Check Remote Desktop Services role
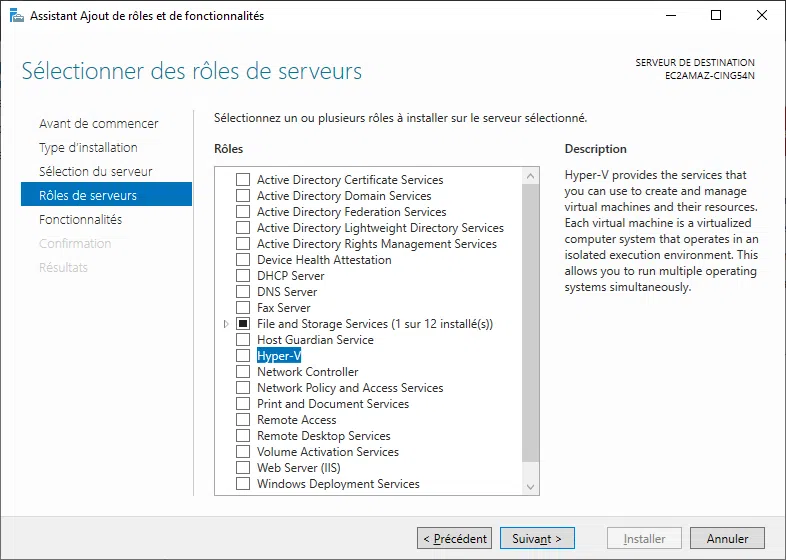The image size is (786, 560). [x=243, y=436]
